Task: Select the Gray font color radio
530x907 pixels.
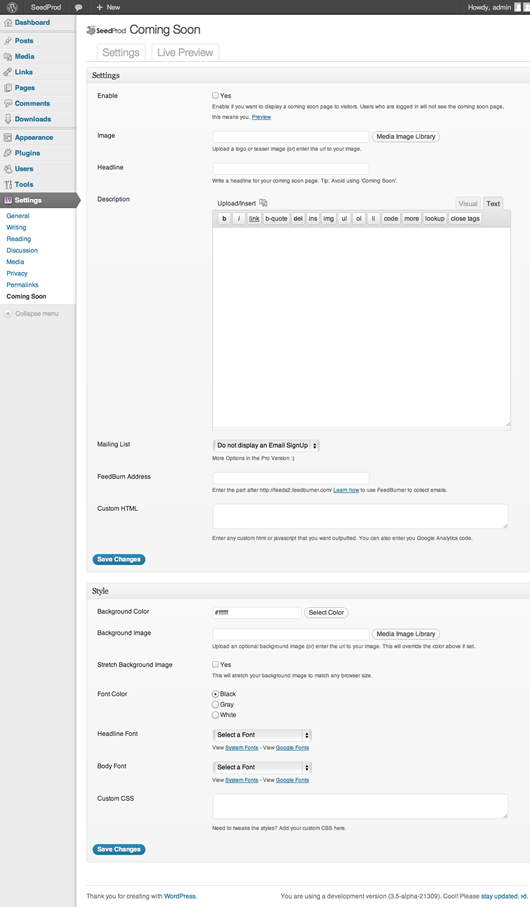Action: (x=215, y=705)
